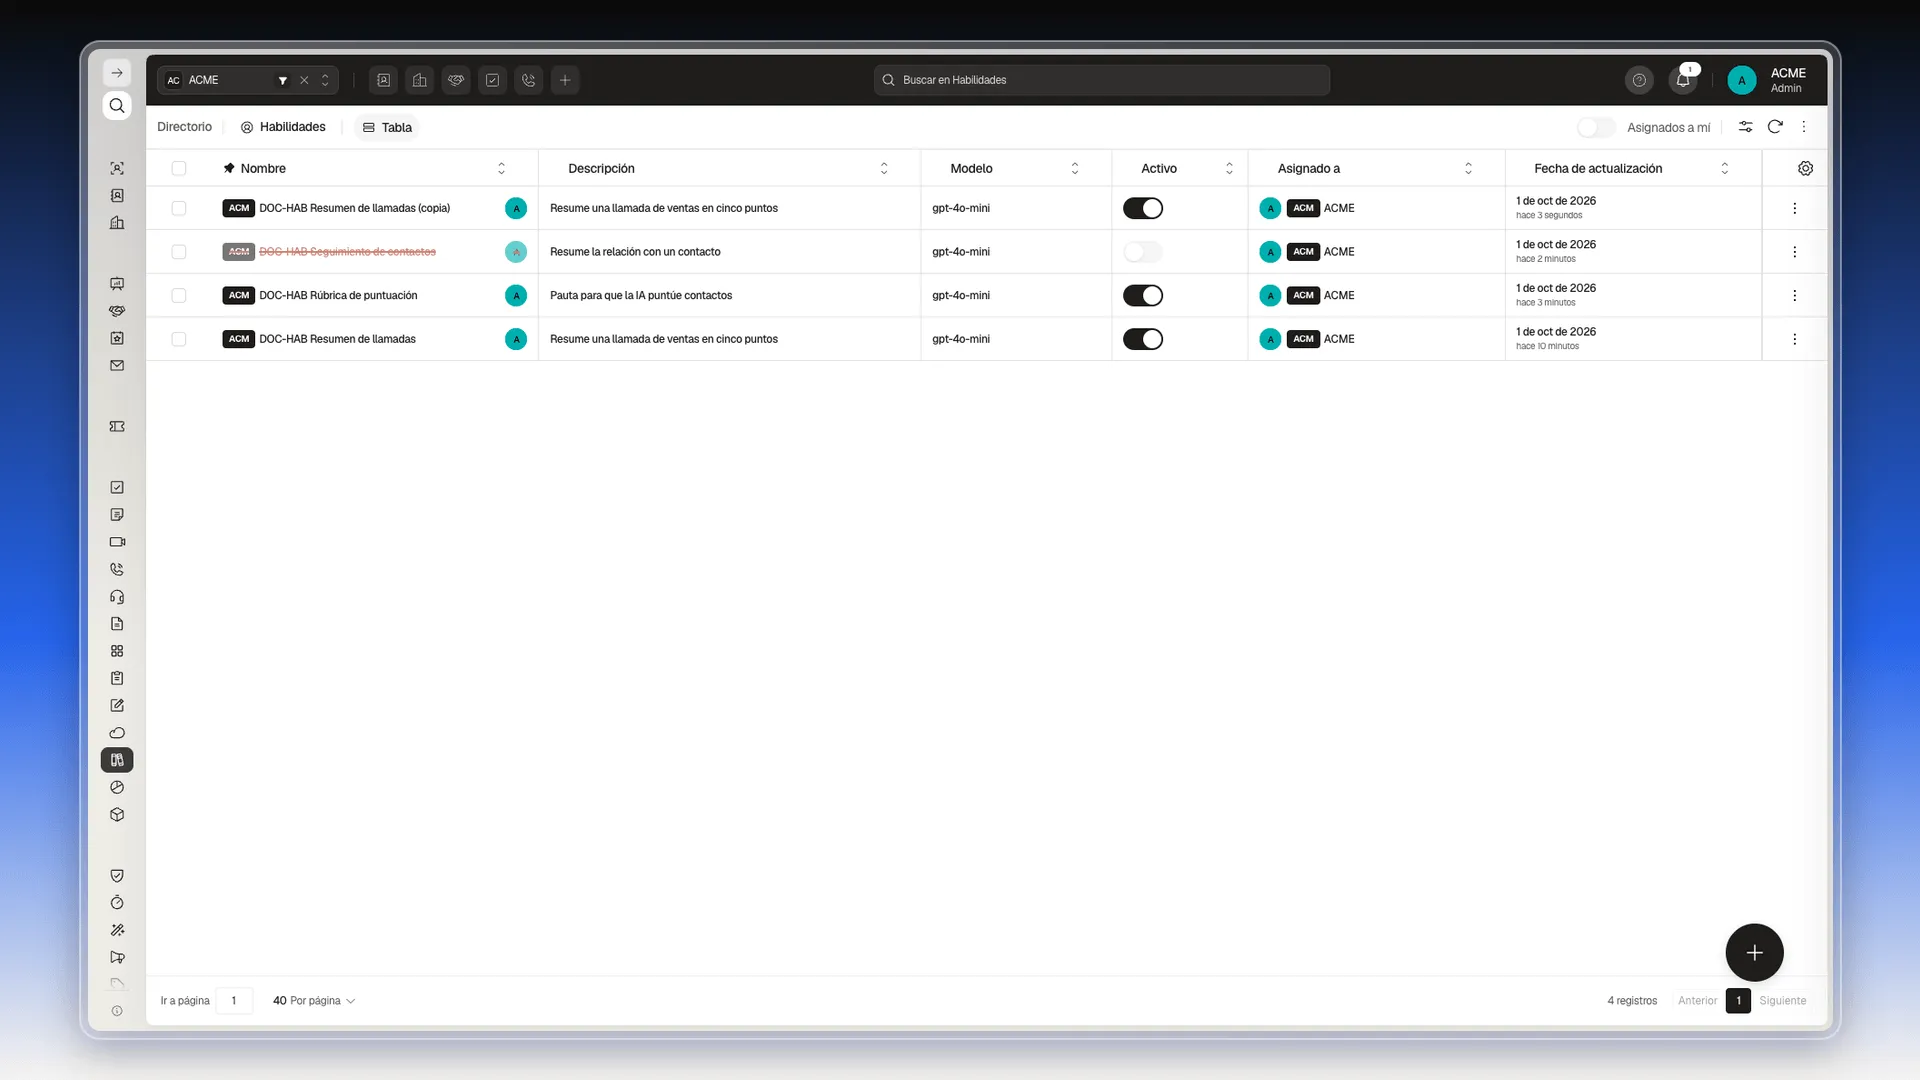Open the 40 Por página dropdown
Screen dimensions: 1920x1080
tap(314, 1000)
